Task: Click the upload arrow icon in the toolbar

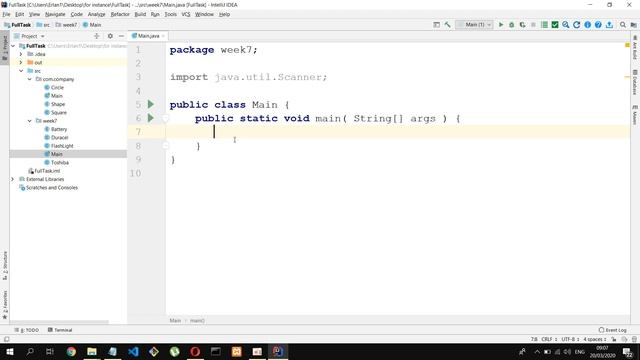Action: point(609,25)
